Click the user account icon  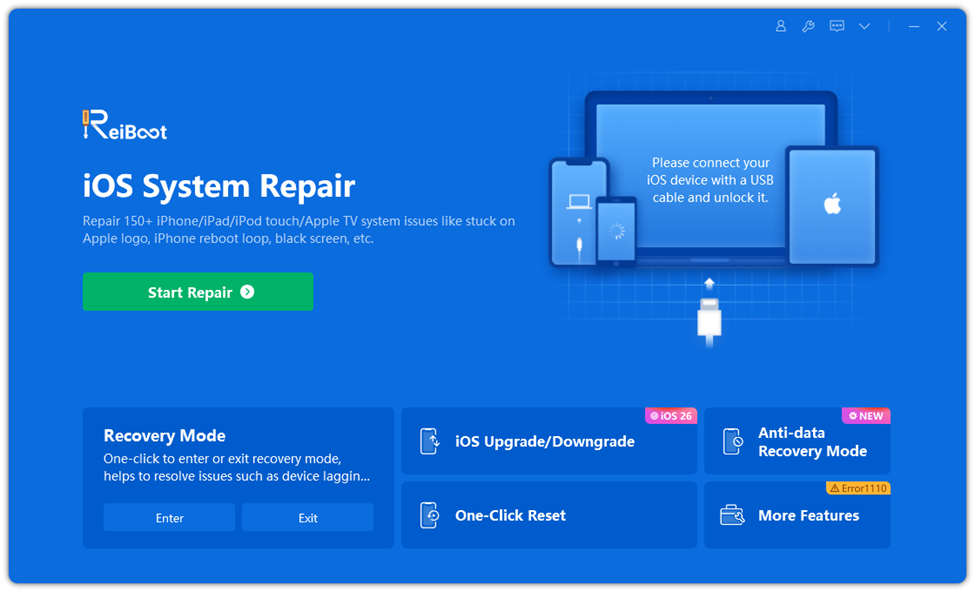coord(781,26)
